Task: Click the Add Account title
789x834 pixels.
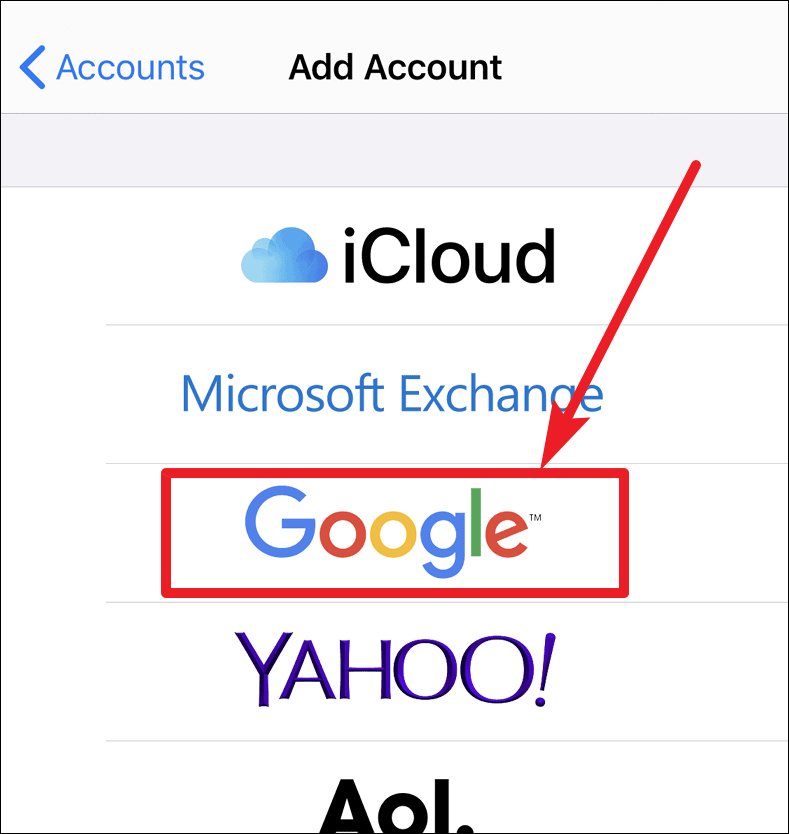Action: tap(395, 68)
